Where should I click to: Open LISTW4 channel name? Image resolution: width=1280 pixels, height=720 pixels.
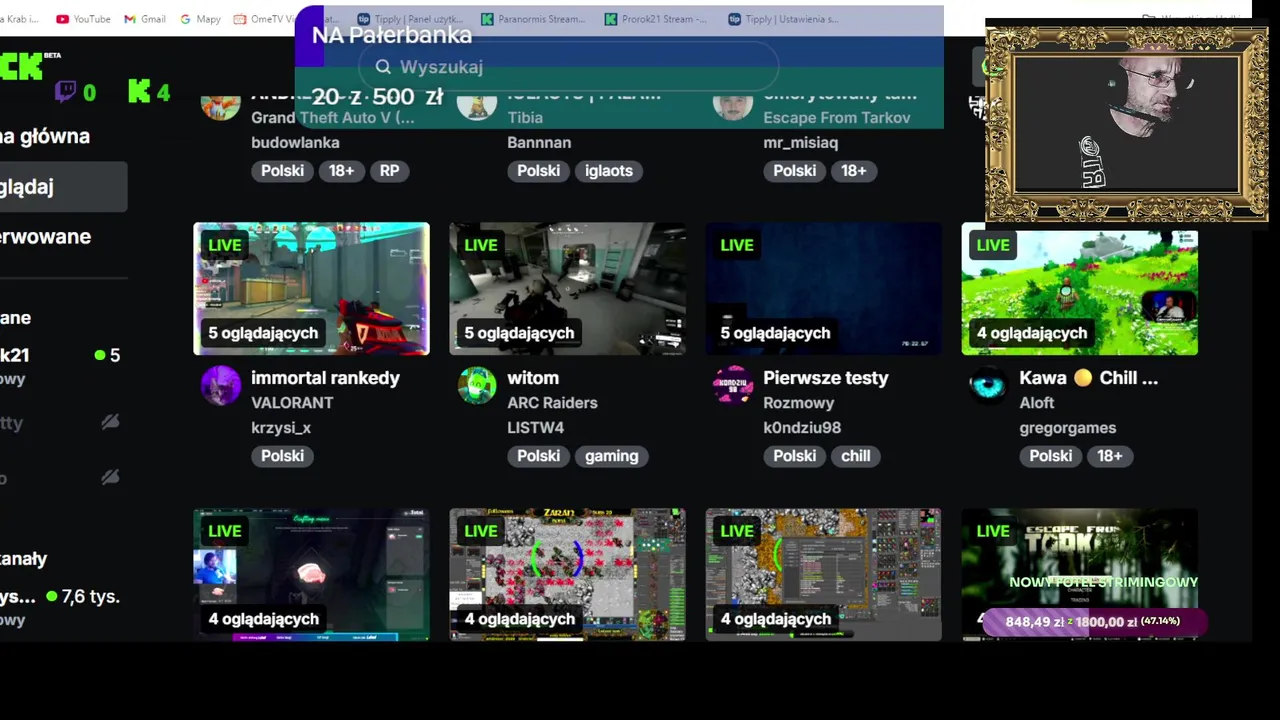coord(535,428)
